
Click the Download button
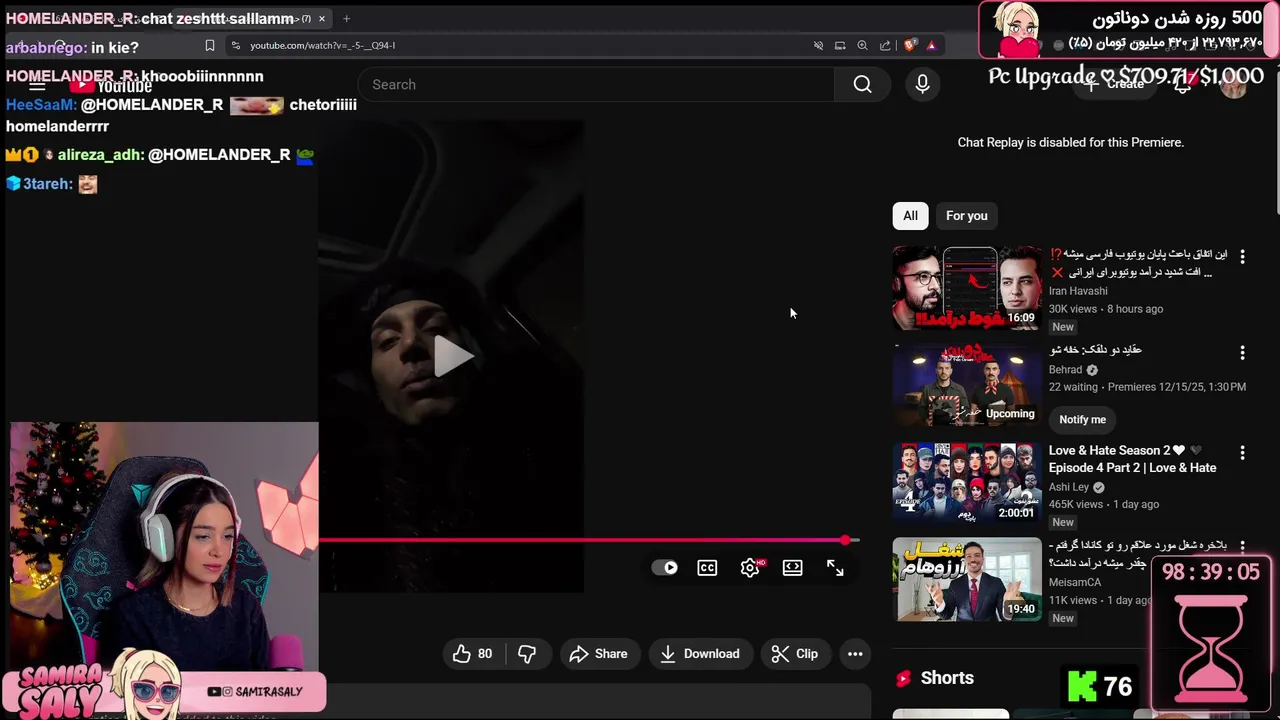[700, 654]
